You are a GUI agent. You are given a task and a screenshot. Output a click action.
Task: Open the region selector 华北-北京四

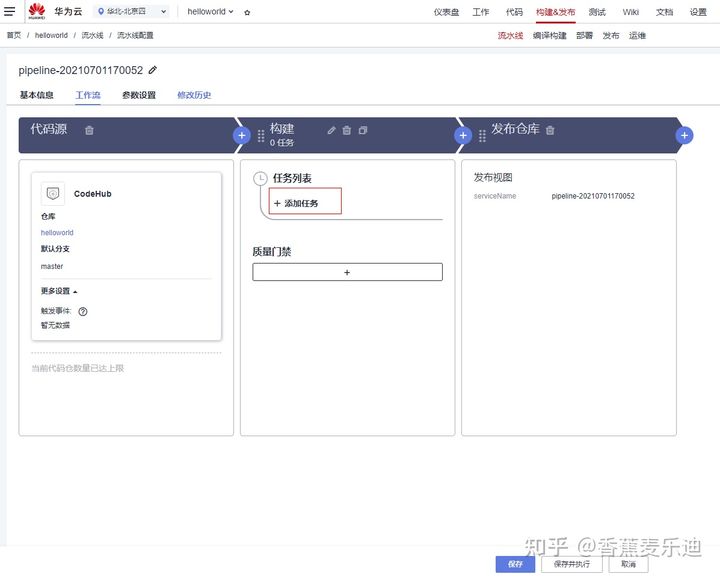[x=131, y=11]
